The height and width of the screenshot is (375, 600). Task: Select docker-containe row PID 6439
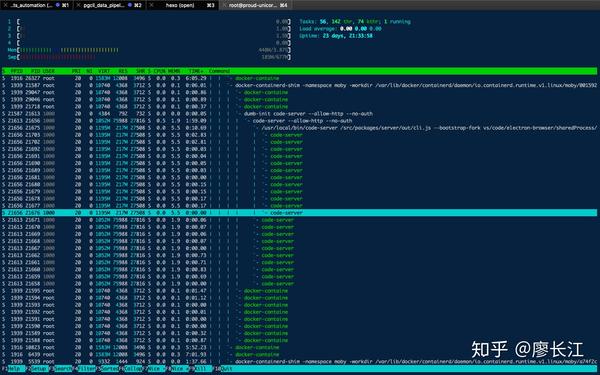(299, 354)
